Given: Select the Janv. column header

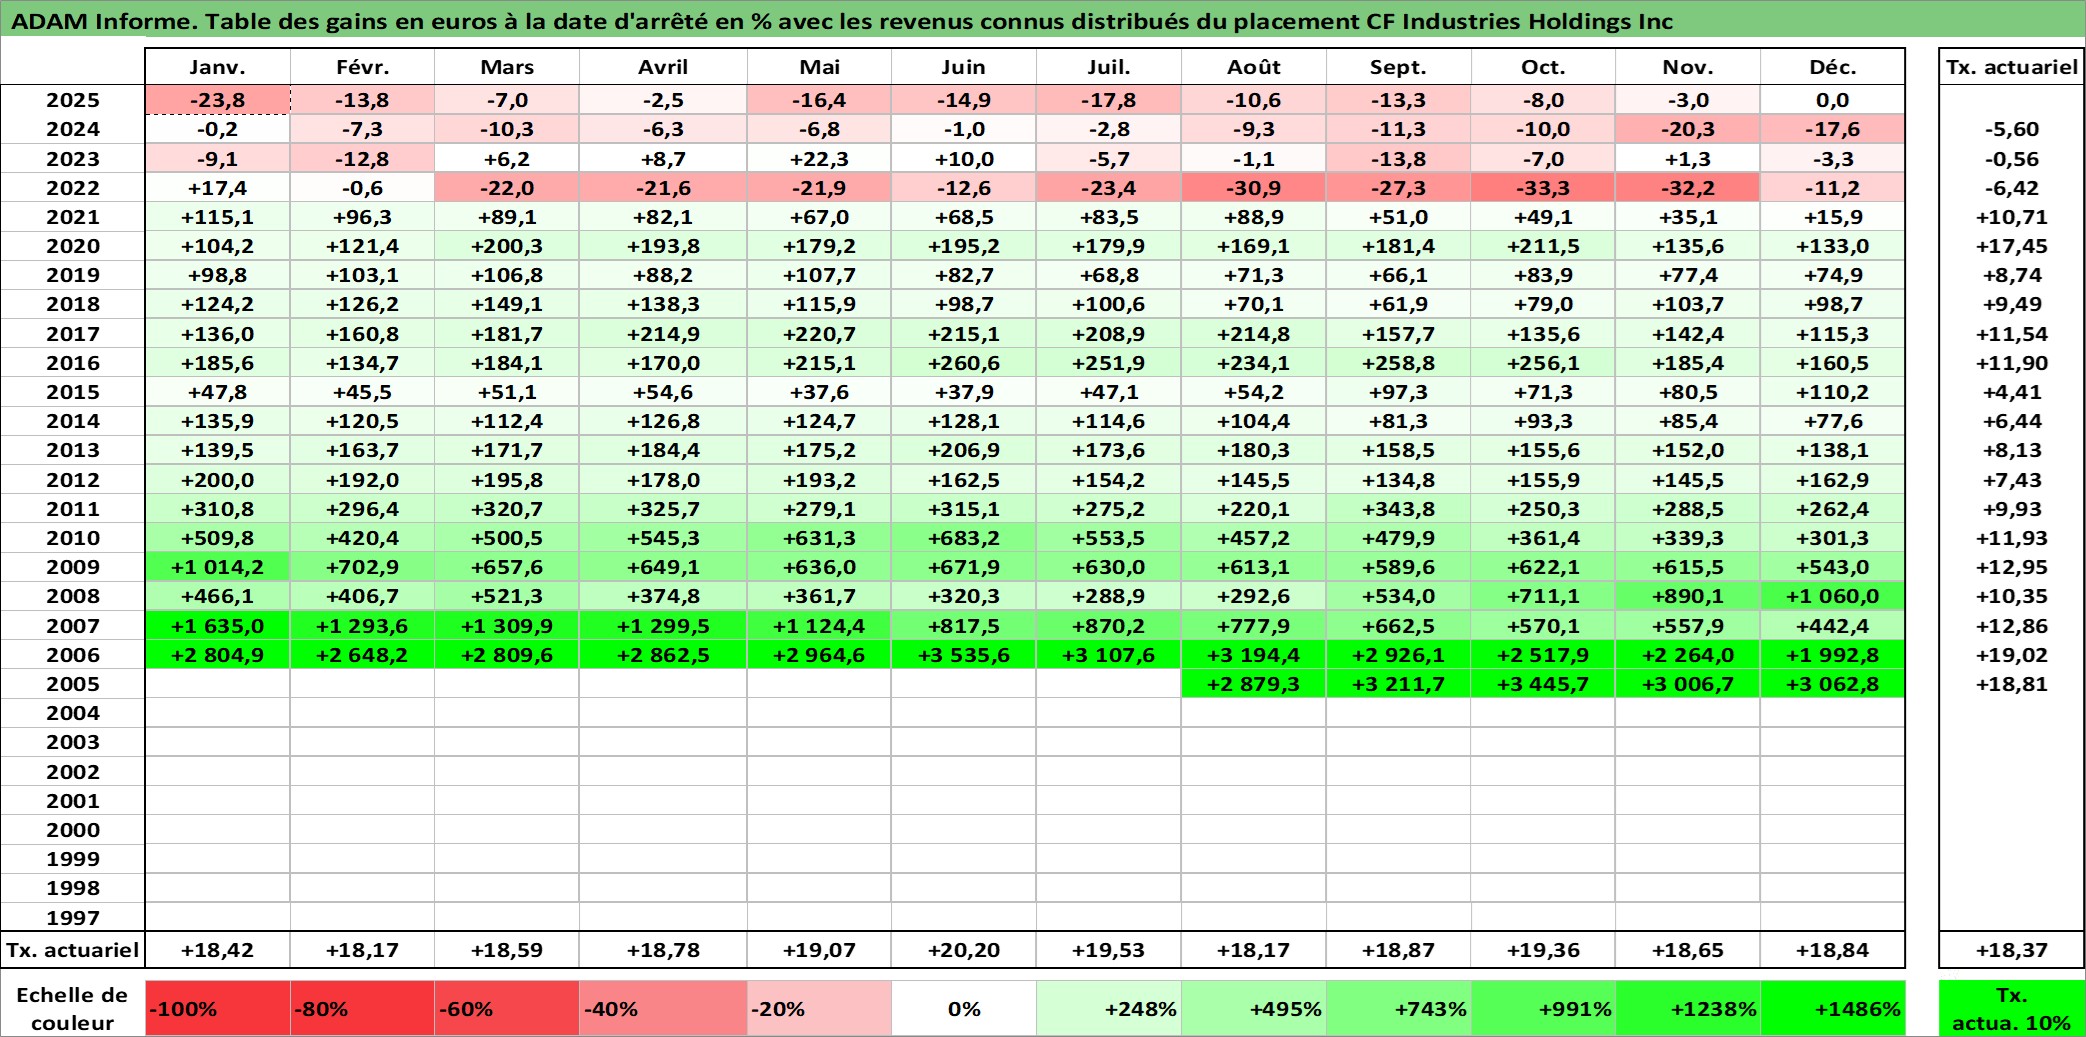Looking at the screenshot, I should click(217, 67).
